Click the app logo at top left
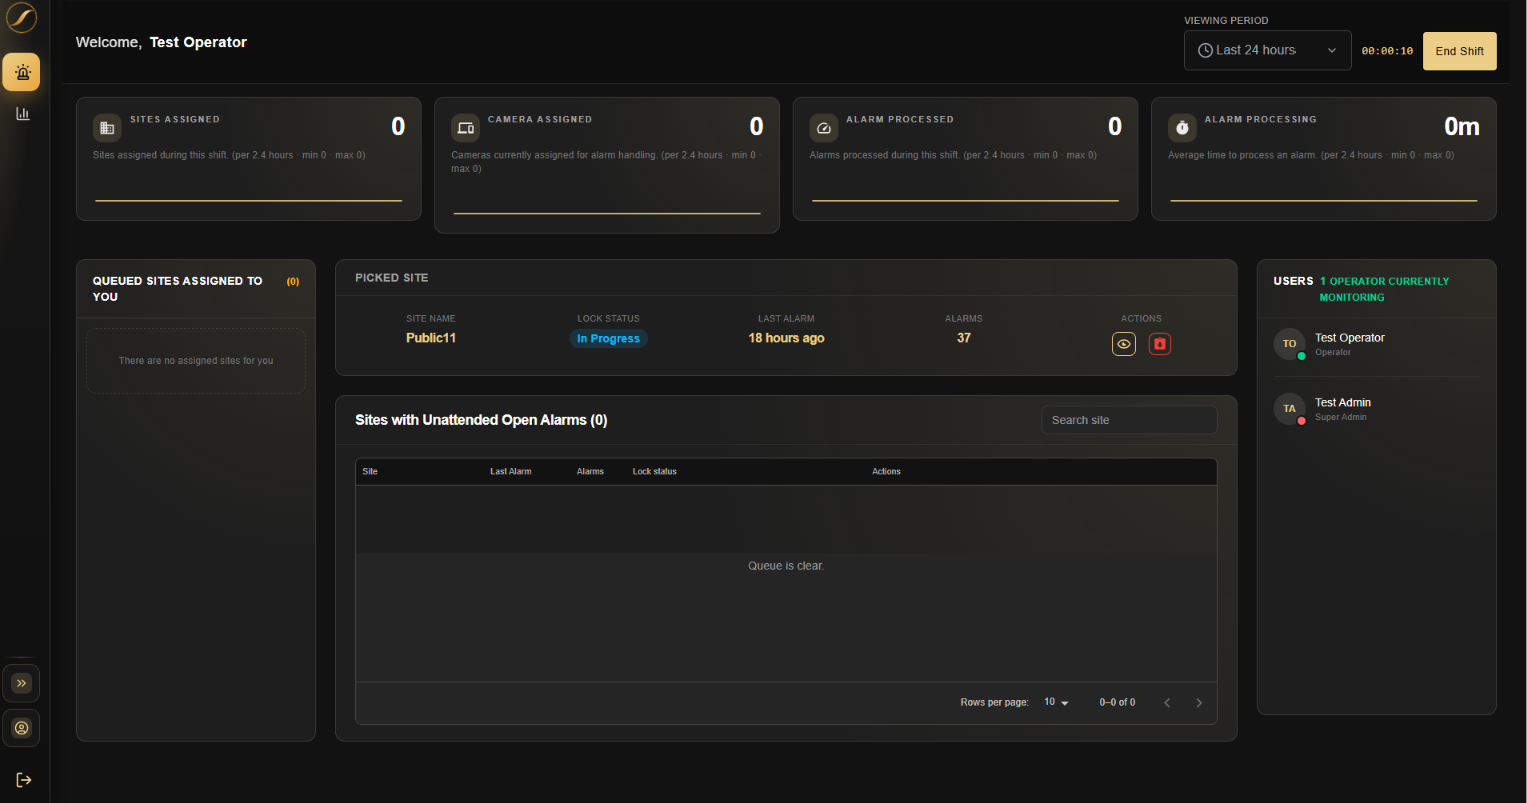 coord(21,18)
